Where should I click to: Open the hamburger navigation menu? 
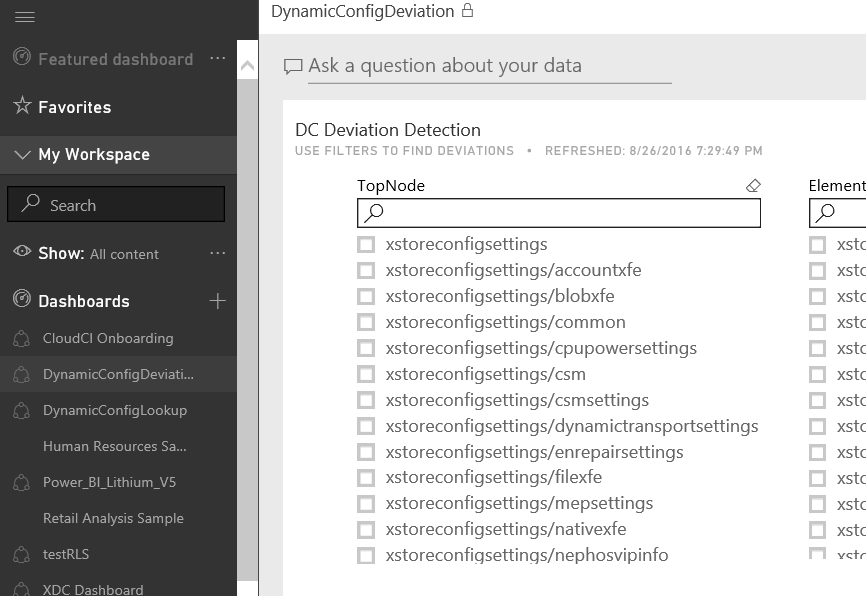click(x=24, y=17)
